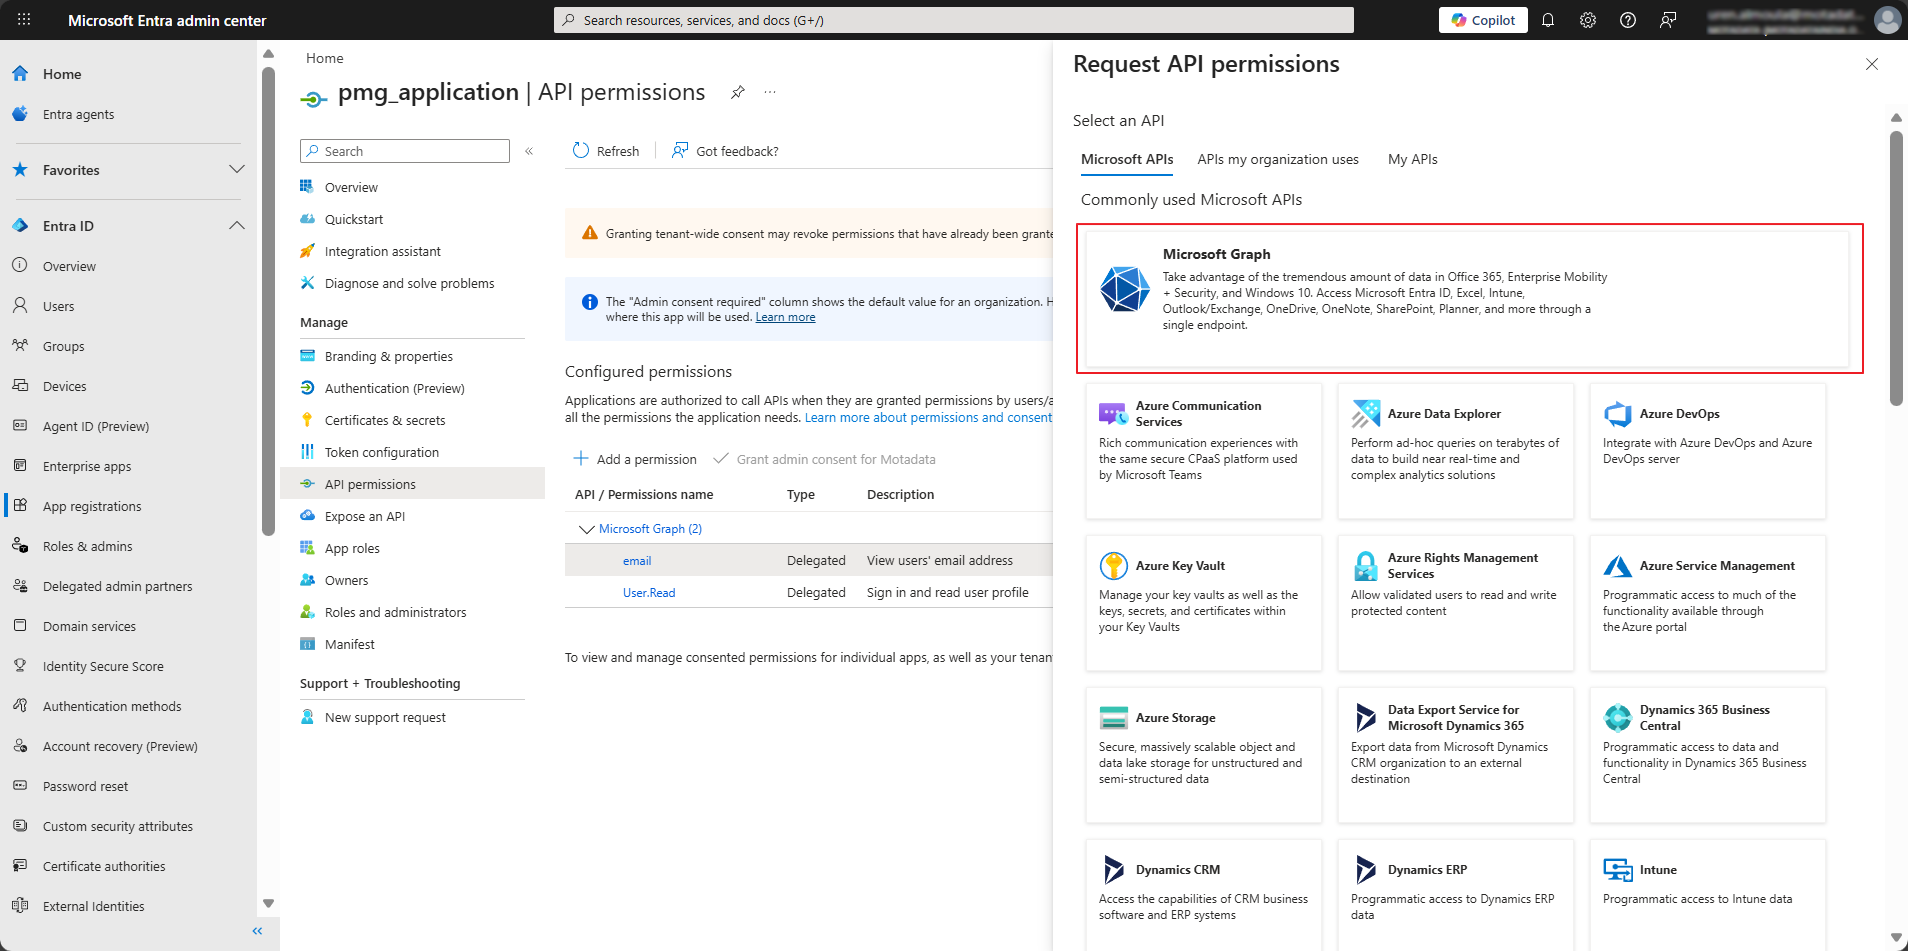Switch to the My APIs tab

tap(1412, 159)
